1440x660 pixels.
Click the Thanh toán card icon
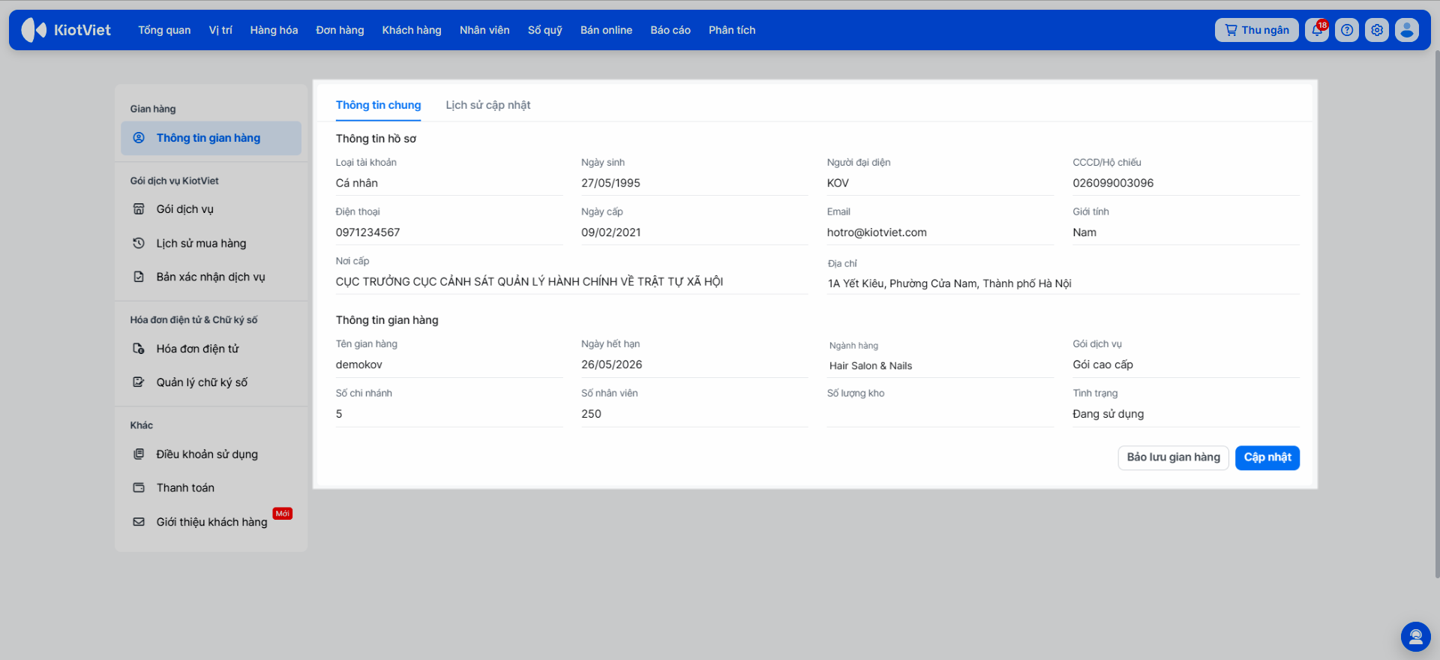[139, 488]
